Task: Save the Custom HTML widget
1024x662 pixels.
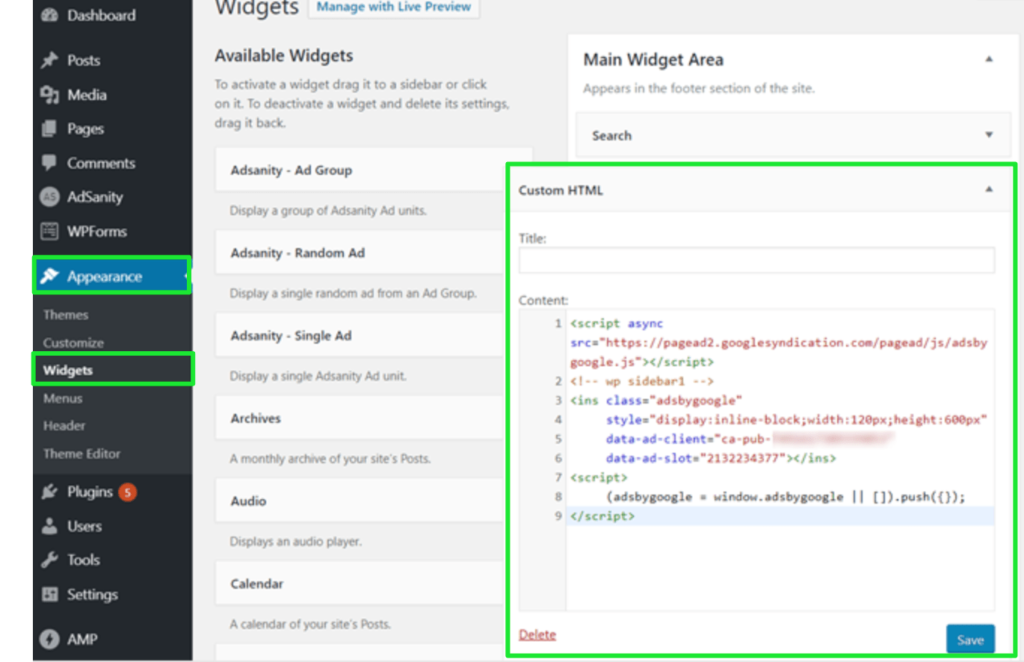Action: [970, 640]
